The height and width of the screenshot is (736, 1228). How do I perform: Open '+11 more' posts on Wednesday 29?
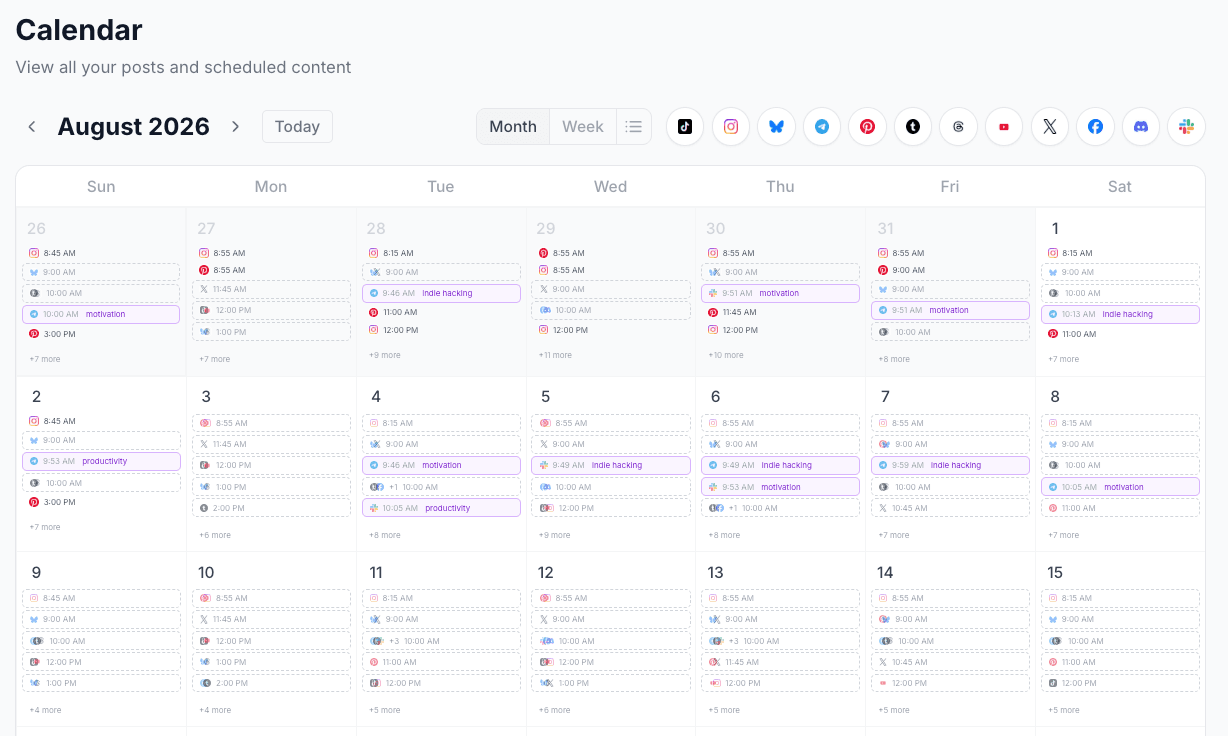[555, 355]
